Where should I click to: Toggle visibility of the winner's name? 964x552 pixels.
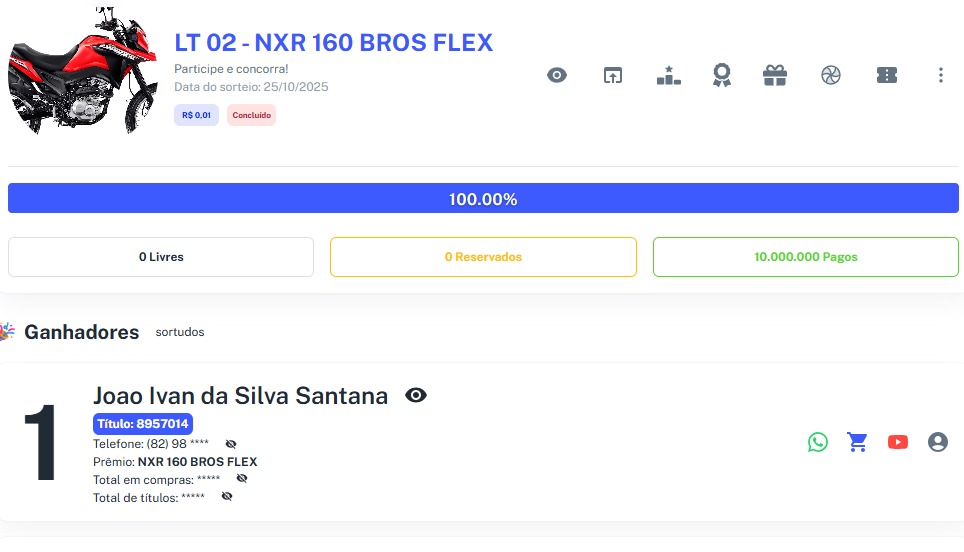[x=416, y=396]
